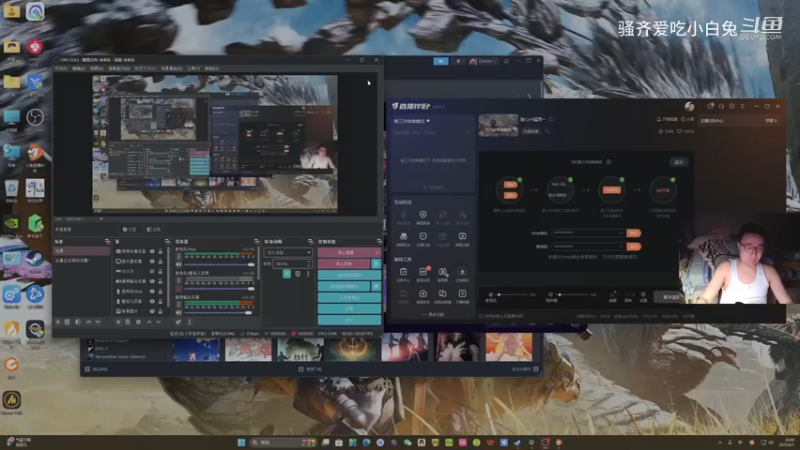
Task: Edit stream title pencil icon beside room name
Action: [551, 119]
